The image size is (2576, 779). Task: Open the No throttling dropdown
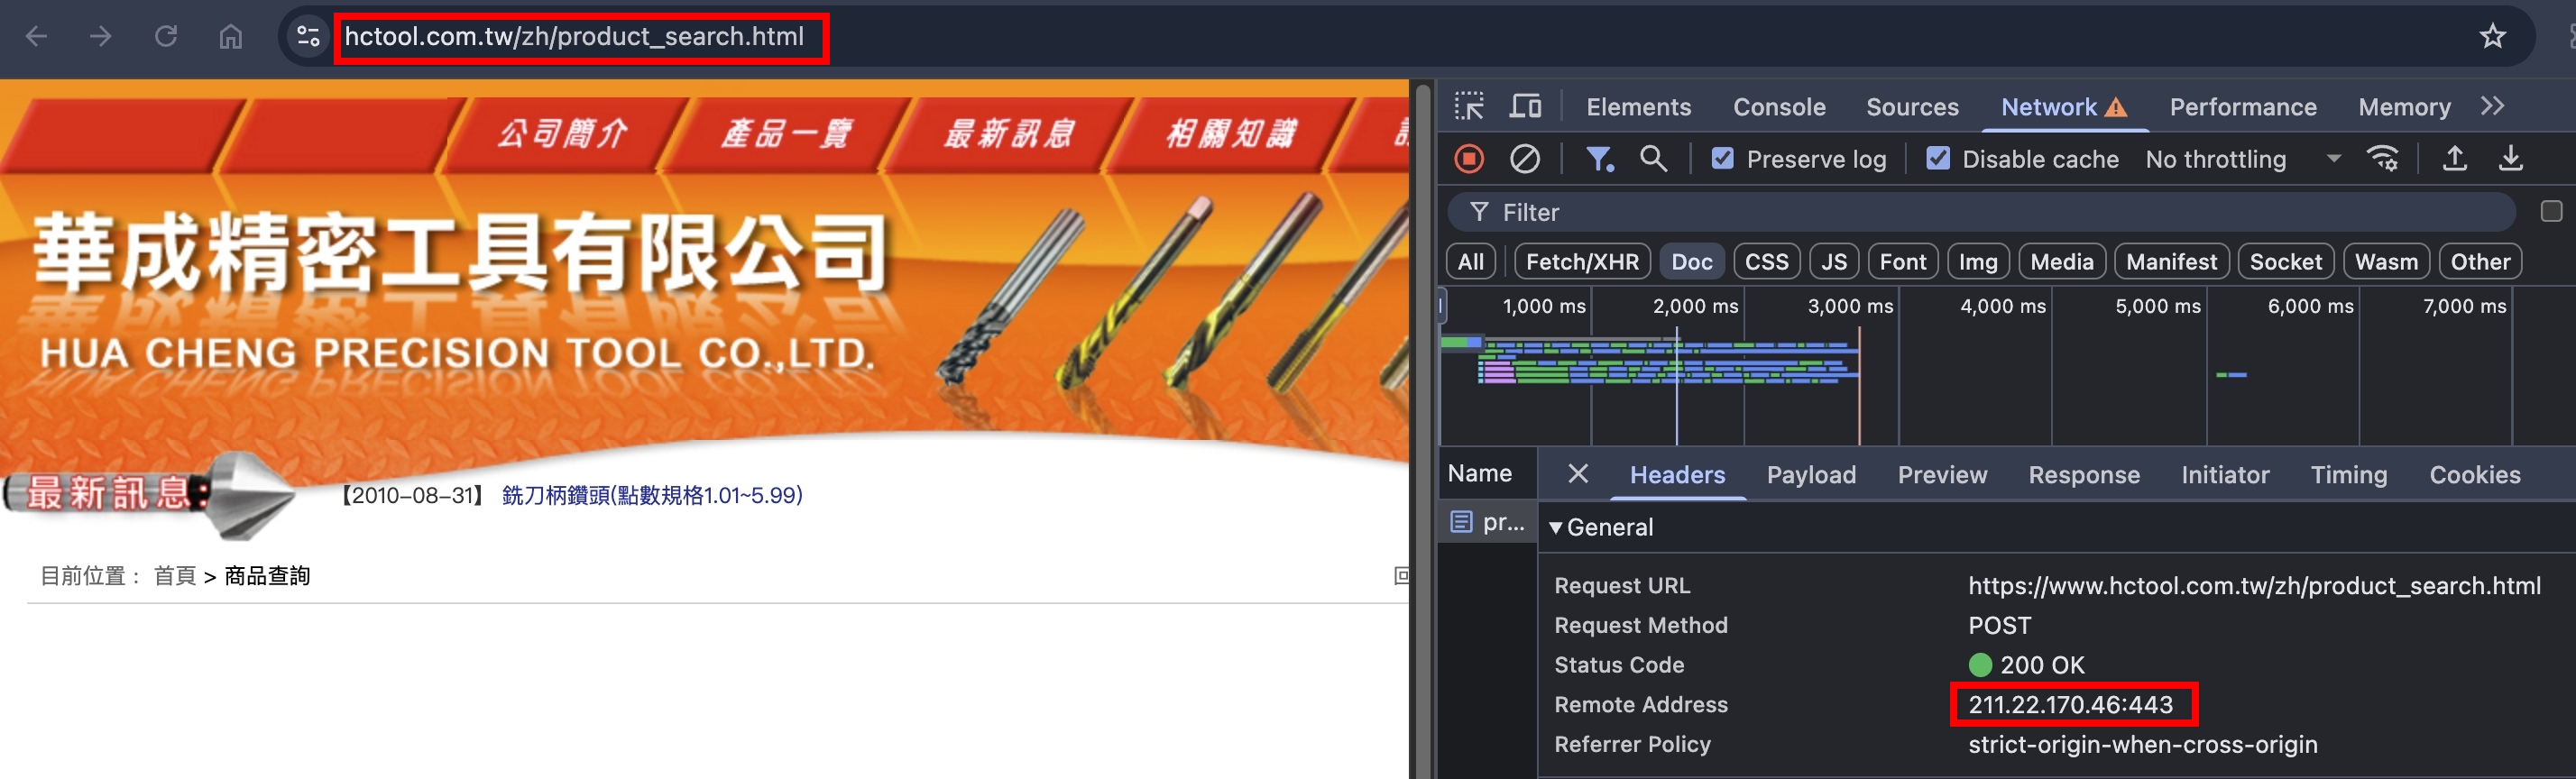click(x=2243, y=159)
